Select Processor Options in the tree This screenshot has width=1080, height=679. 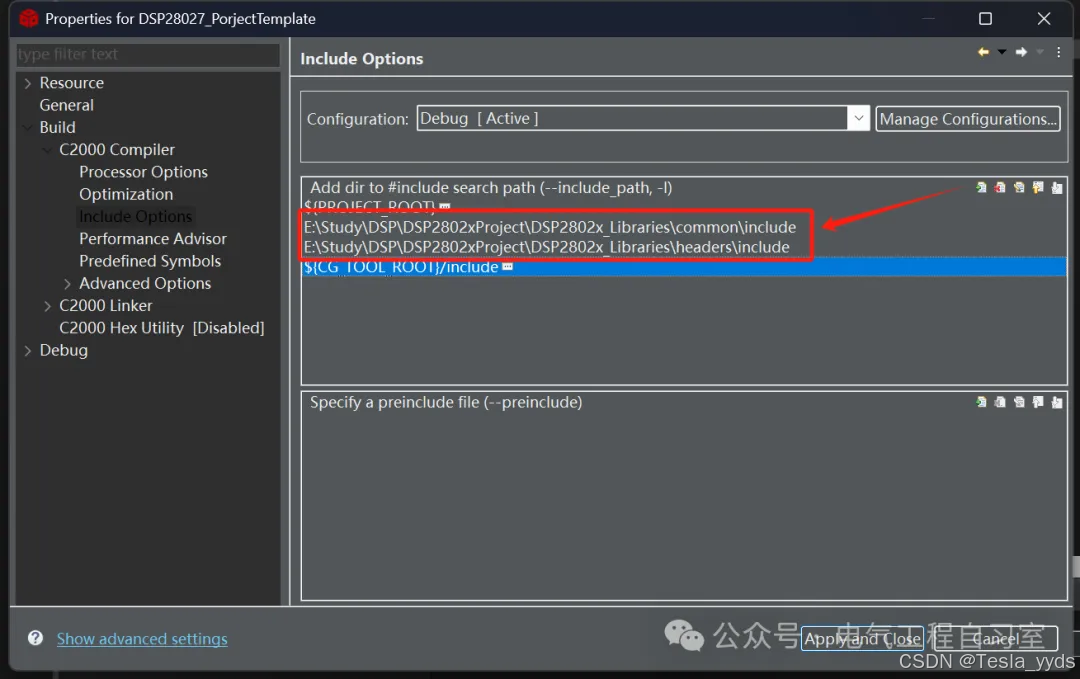143,172
